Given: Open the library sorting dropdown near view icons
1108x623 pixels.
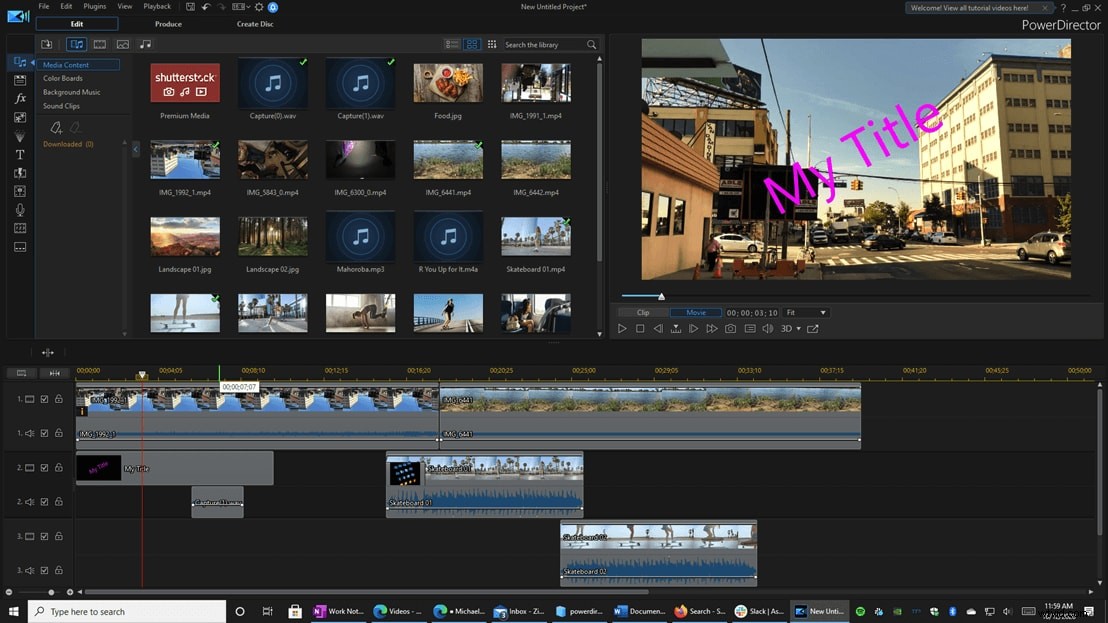Looking at the screenshot, I should coord(492,44).
